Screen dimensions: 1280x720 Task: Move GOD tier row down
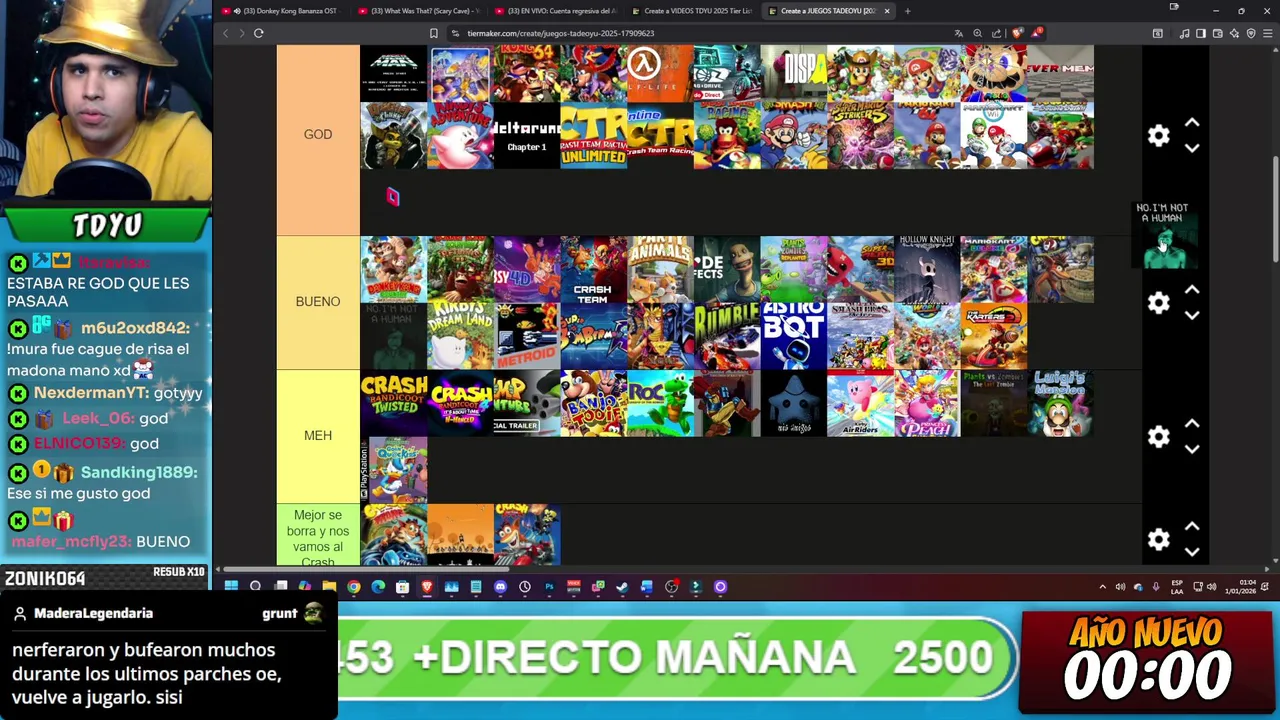tap(1192, 148)
